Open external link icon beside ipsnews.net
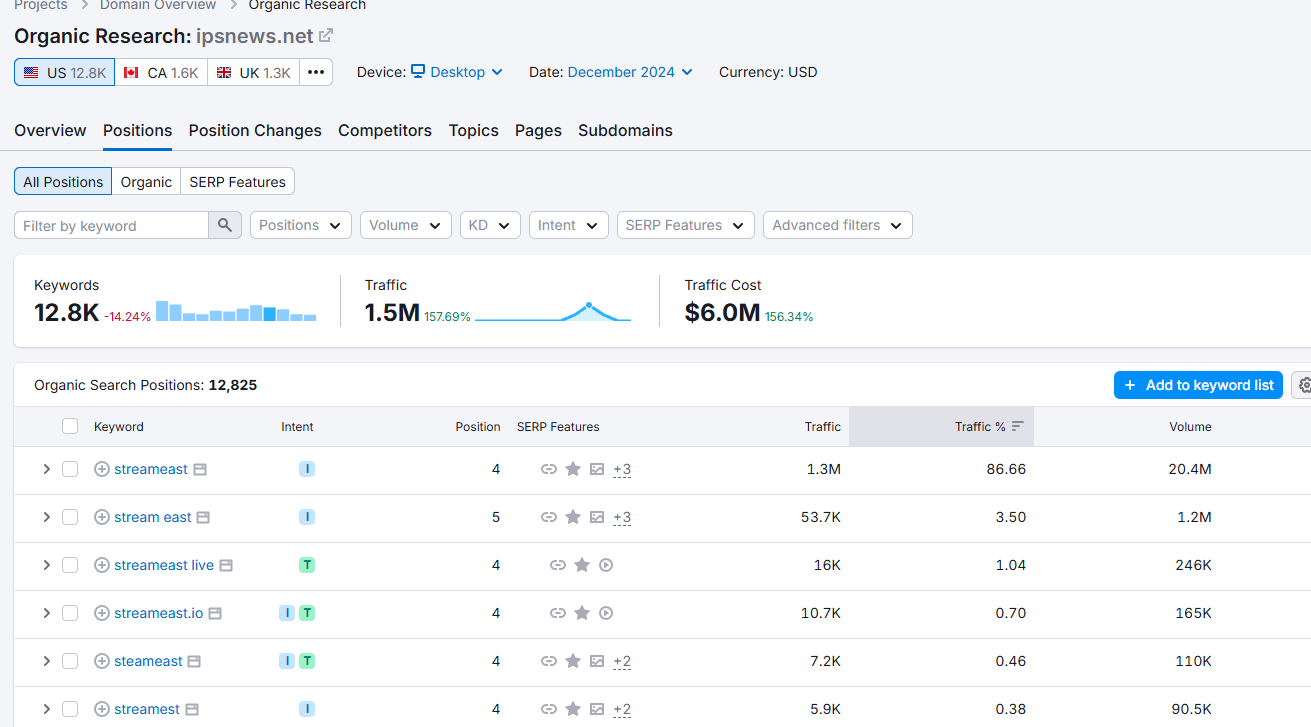Image resolution: width=1311 pixels, height=727 pixels. [x=326, y=36]
